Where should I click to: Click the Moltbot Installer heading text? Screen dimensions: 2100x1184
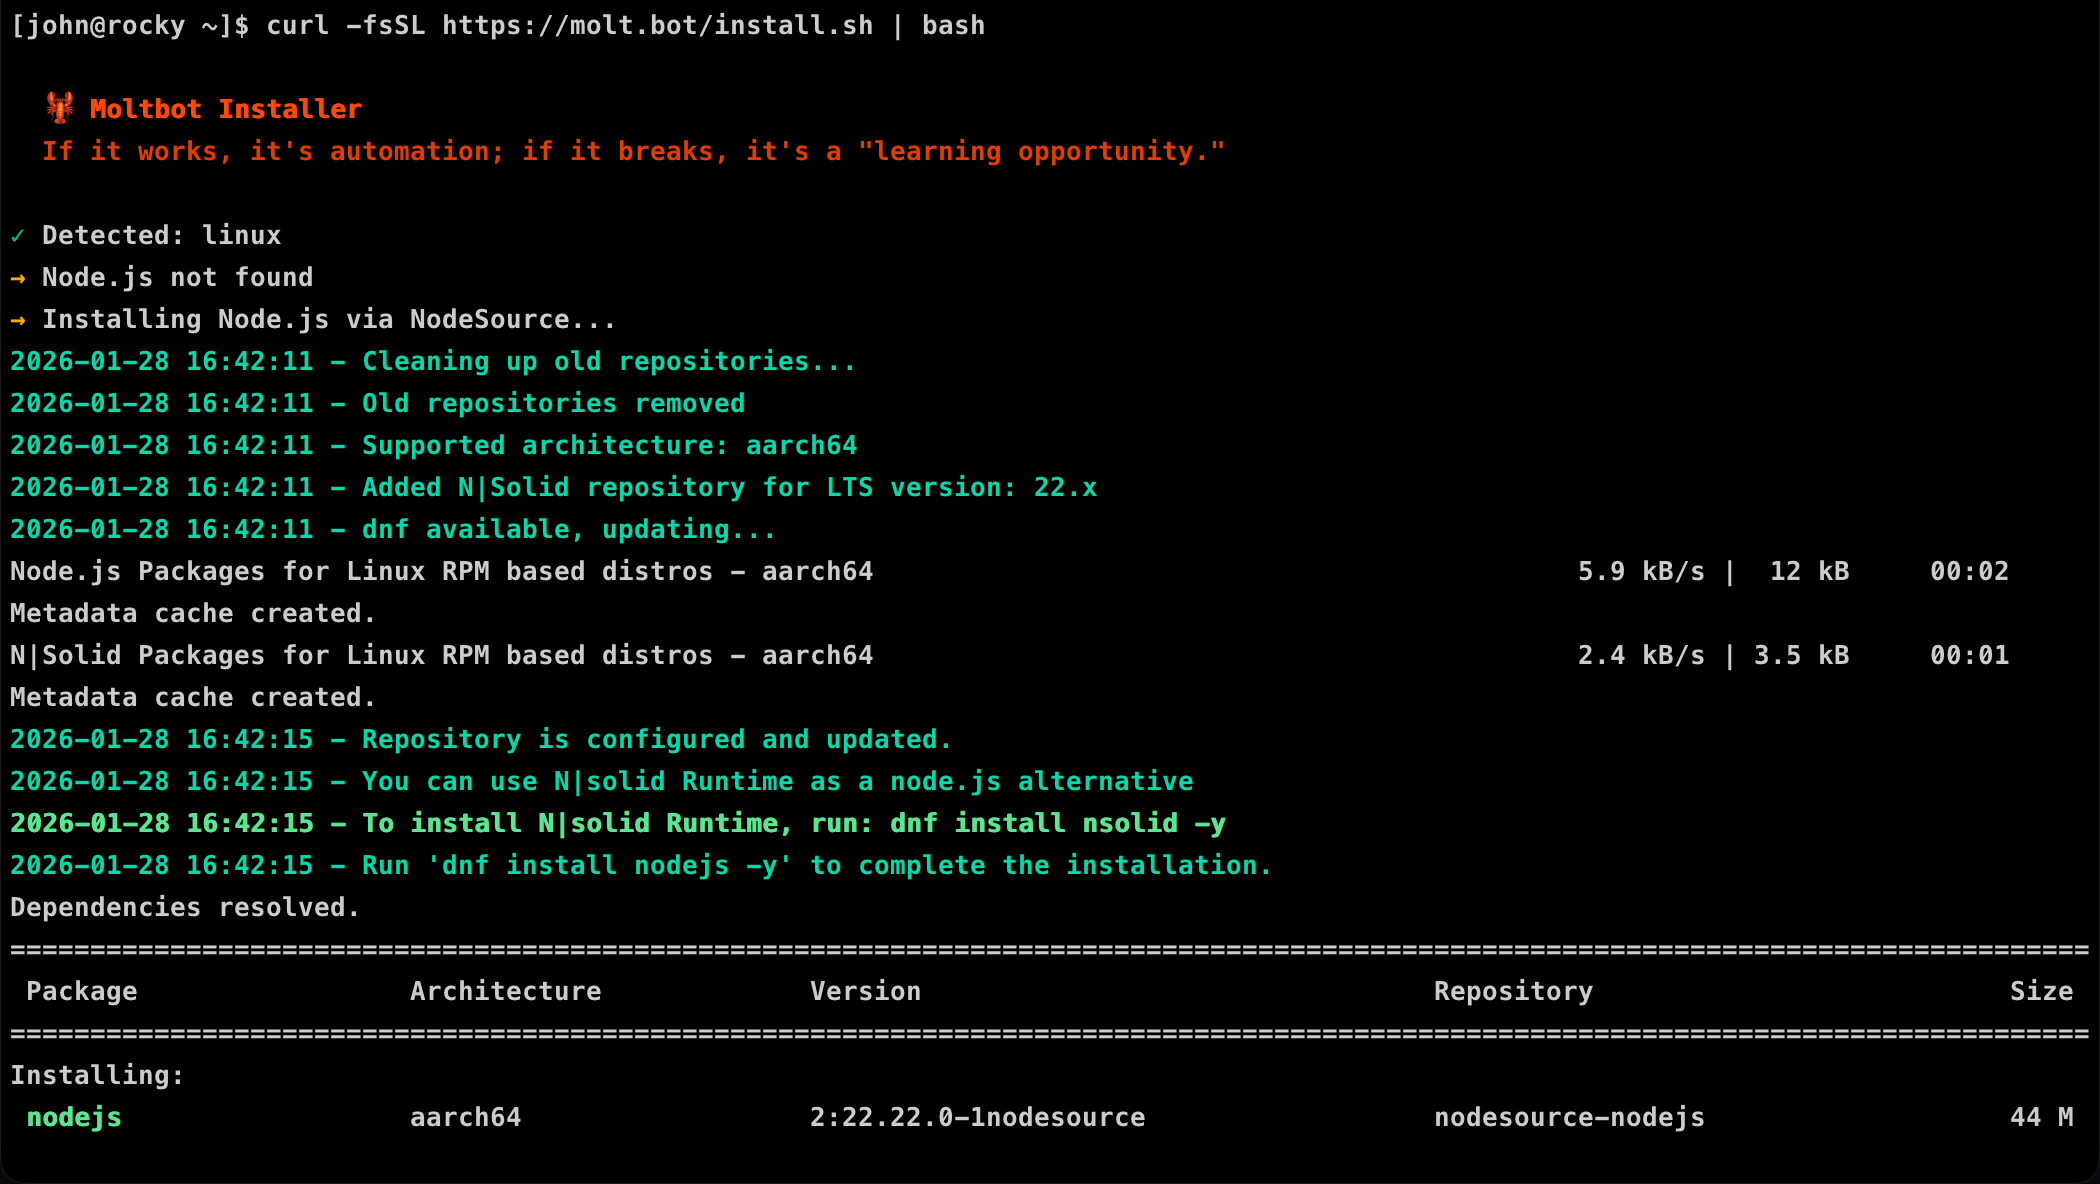tap(225, 109)
